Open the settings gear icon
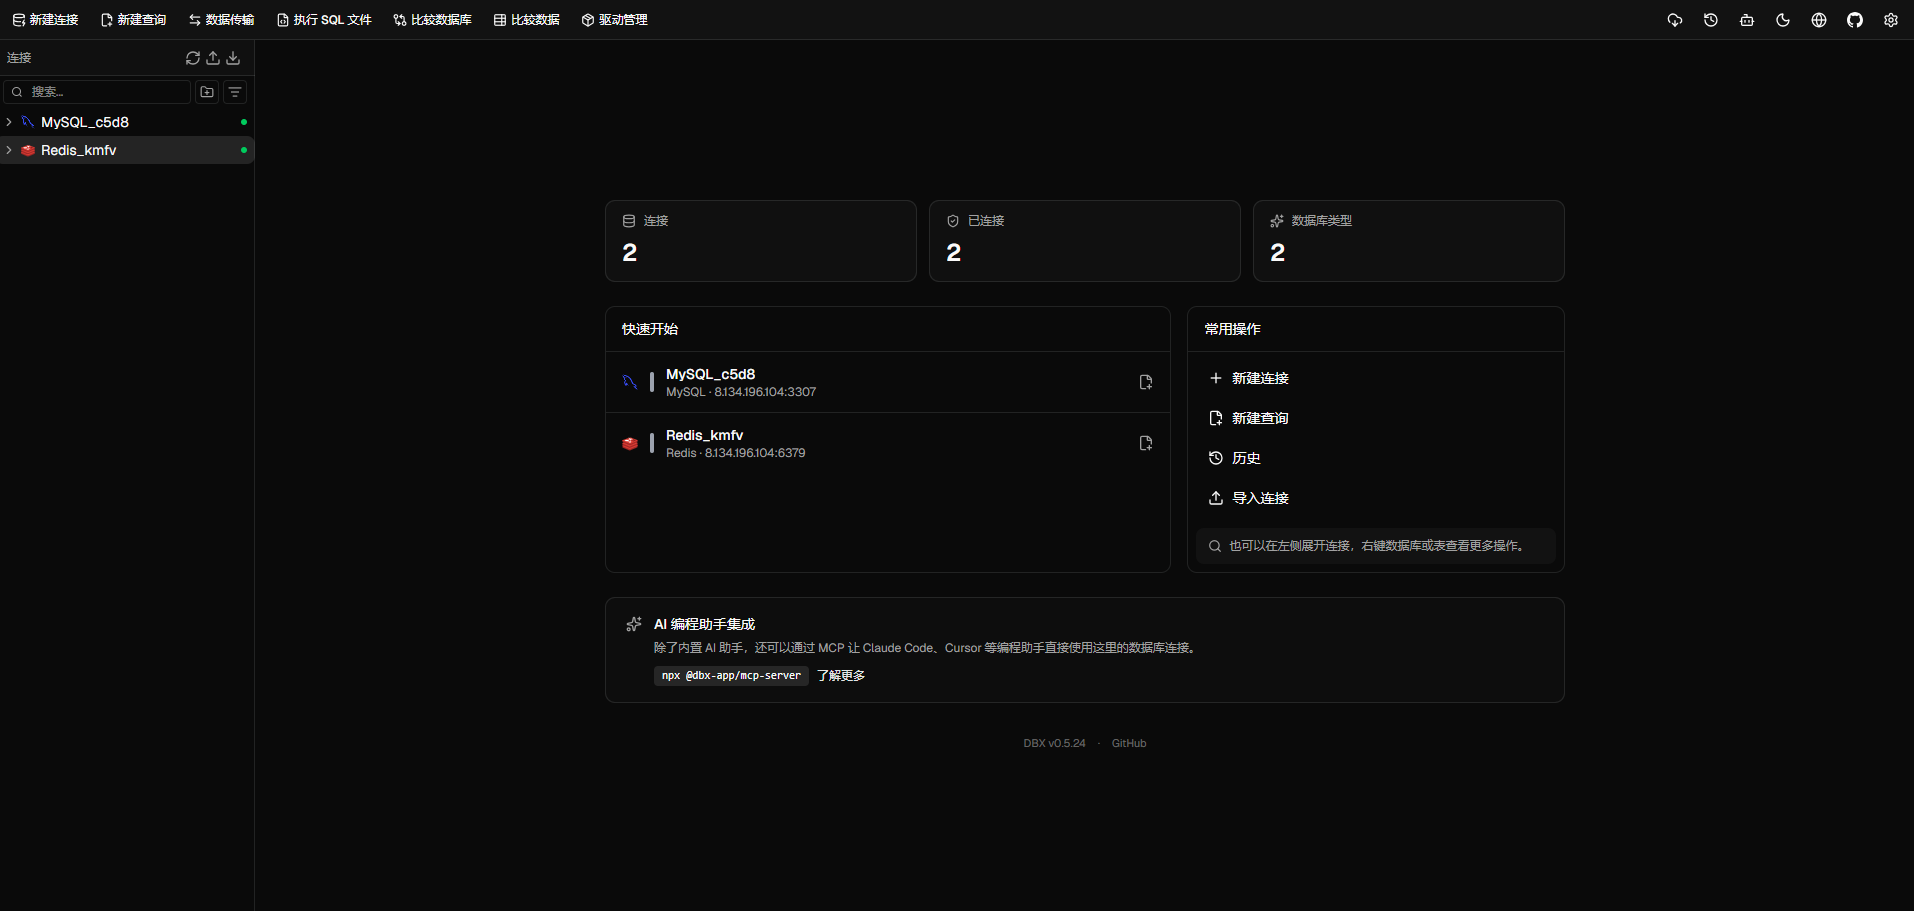The image size is (1914, 911). [x=1891, y=20]
